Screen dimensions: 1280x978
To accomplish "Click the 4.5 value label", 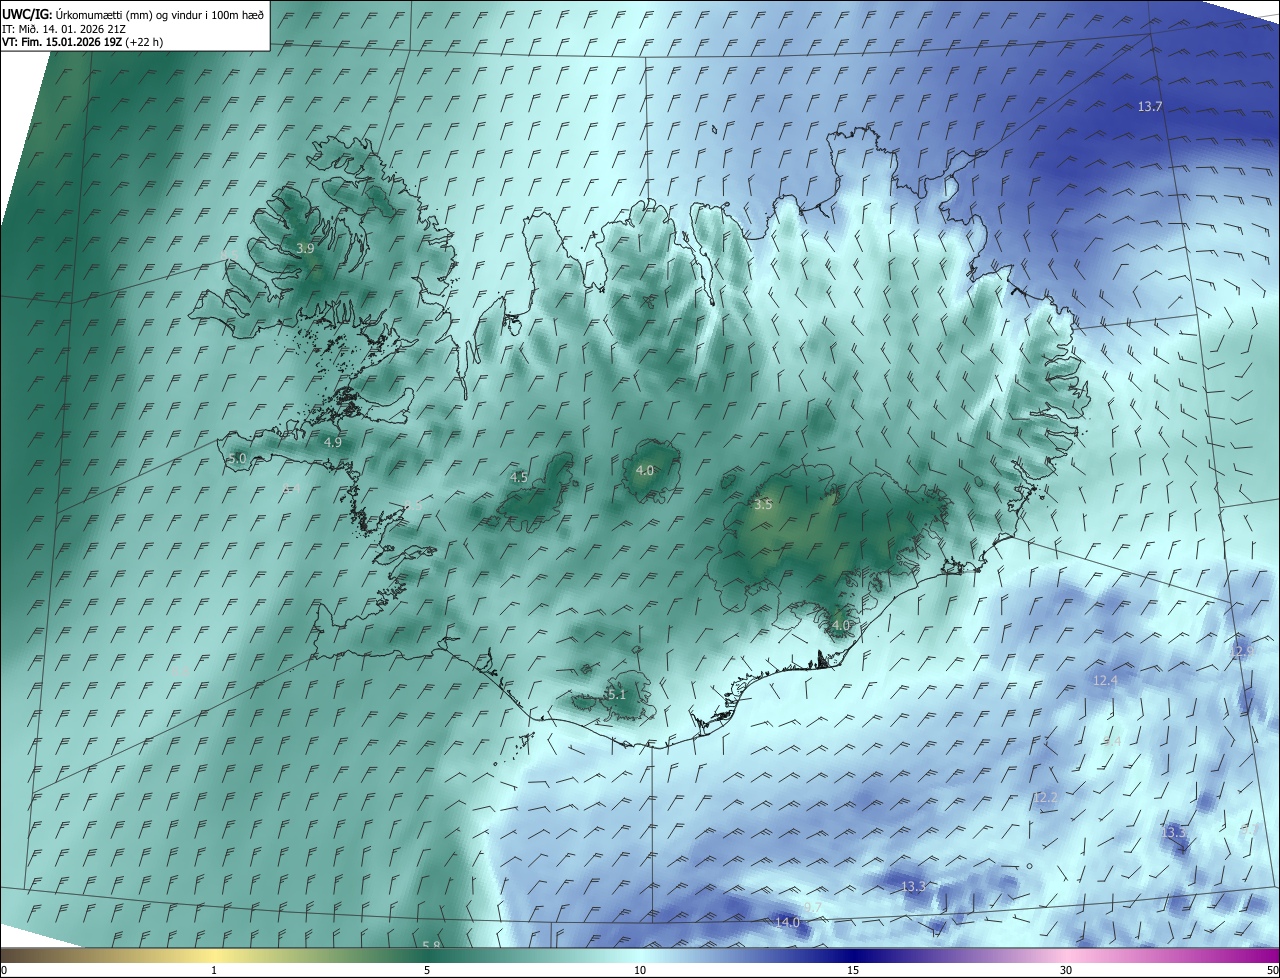I will pos(519,478).
